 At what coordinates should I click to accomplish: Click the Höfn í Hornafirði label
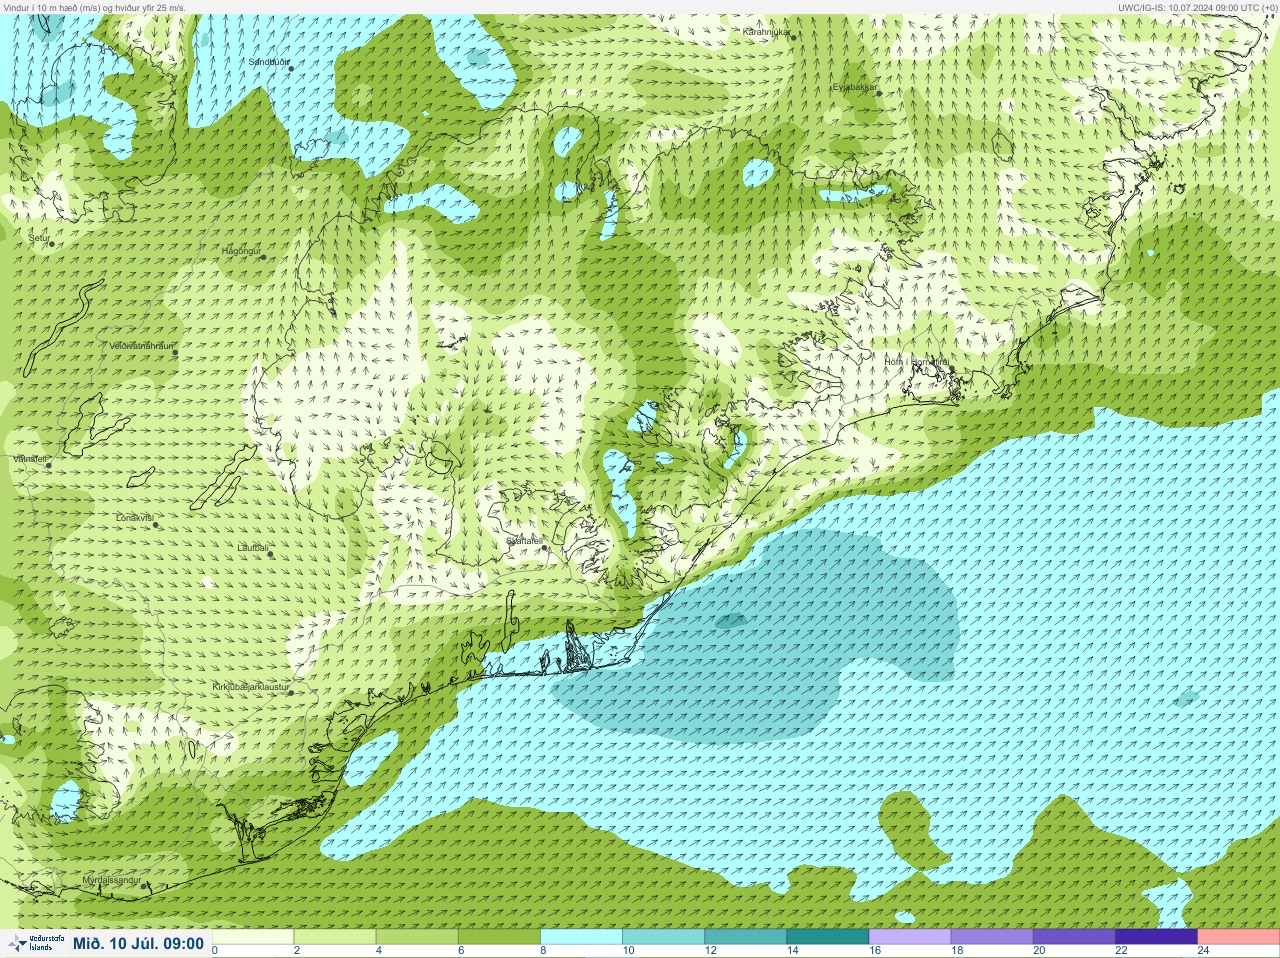(916, 362)
